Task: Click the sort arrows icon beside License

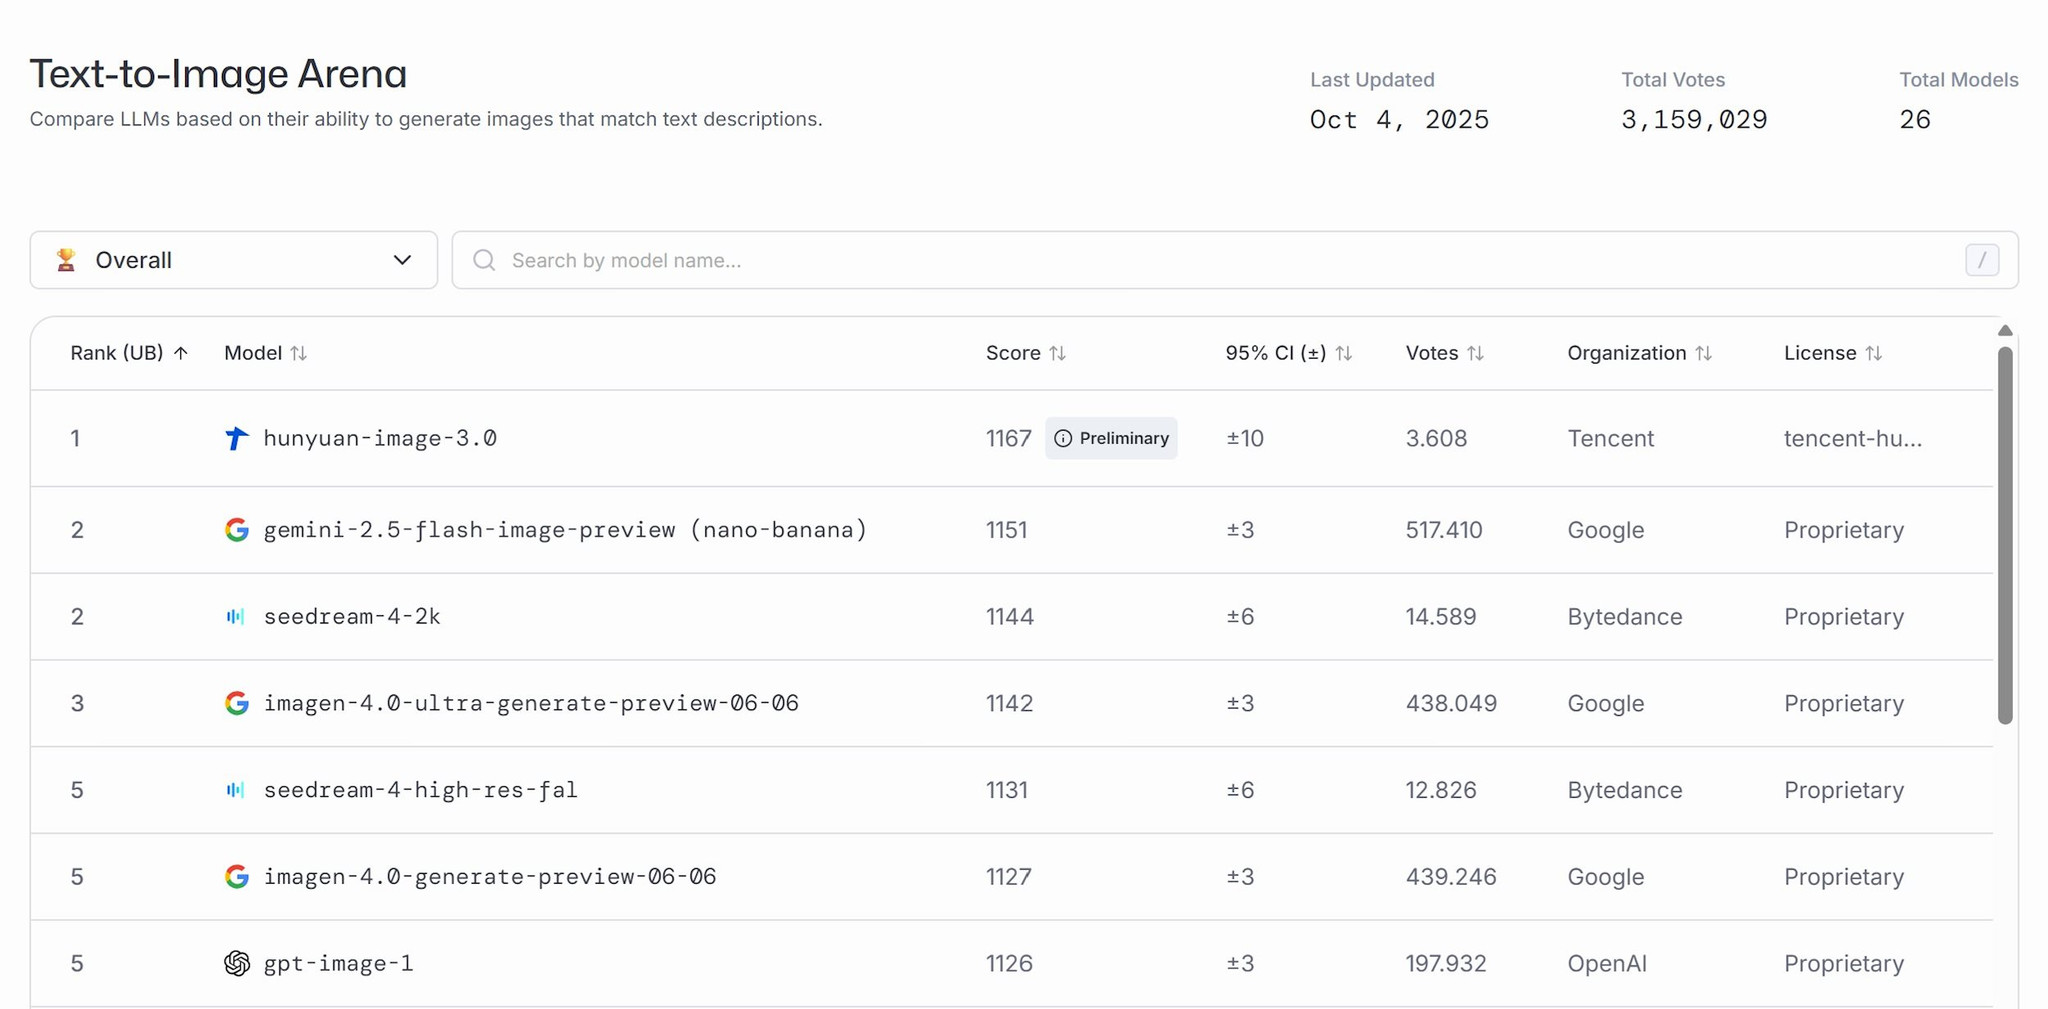Action: click(x=1873, y=353)
